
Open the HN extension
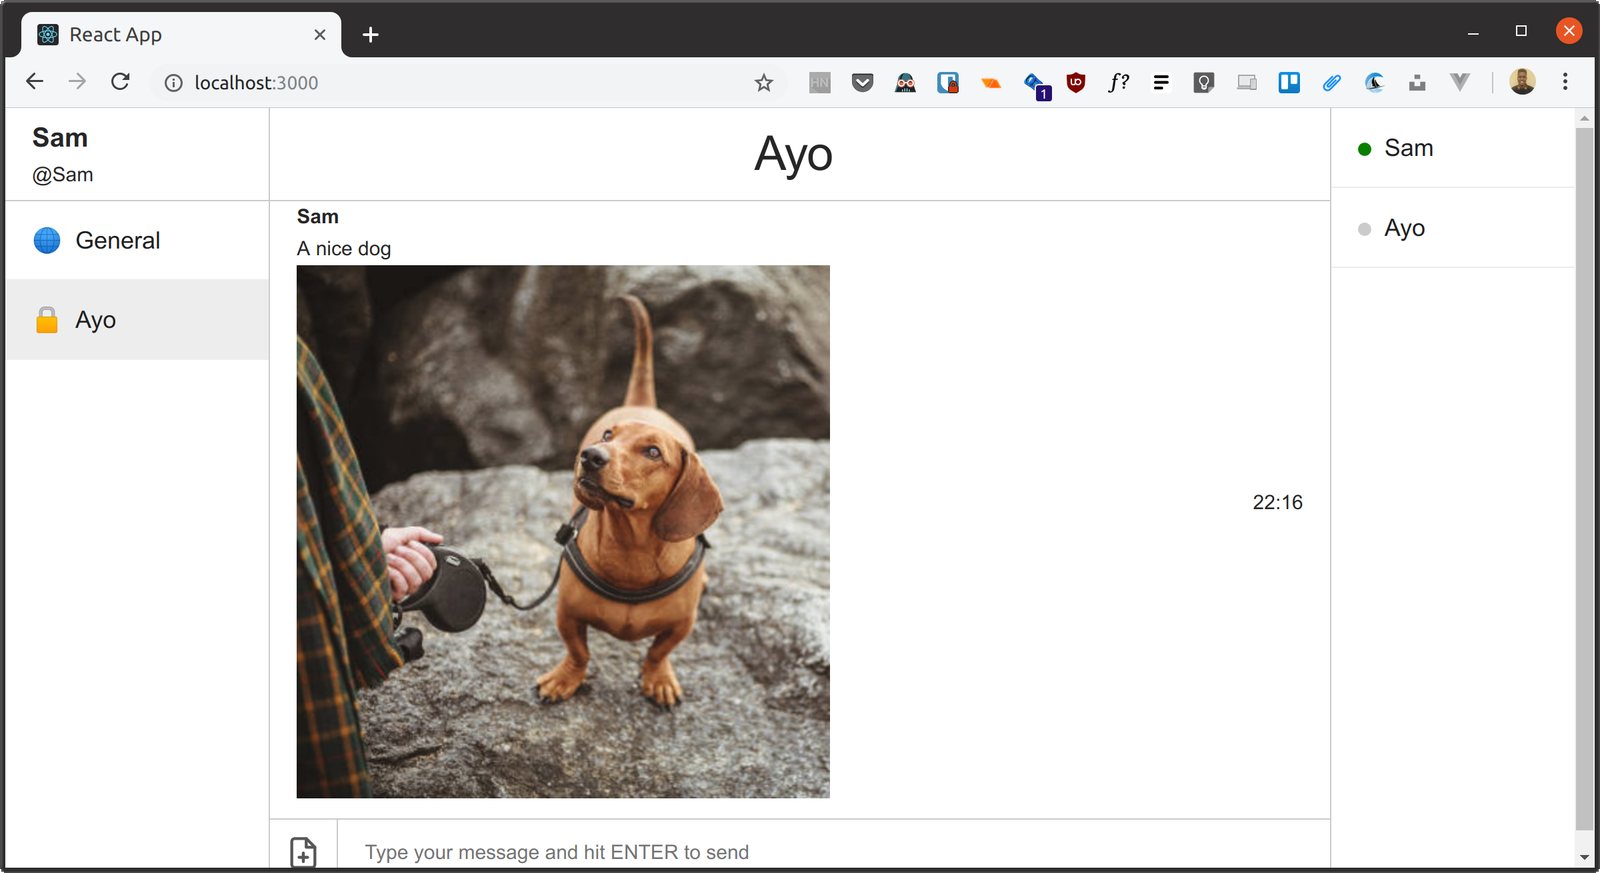(x=820, y=83)
